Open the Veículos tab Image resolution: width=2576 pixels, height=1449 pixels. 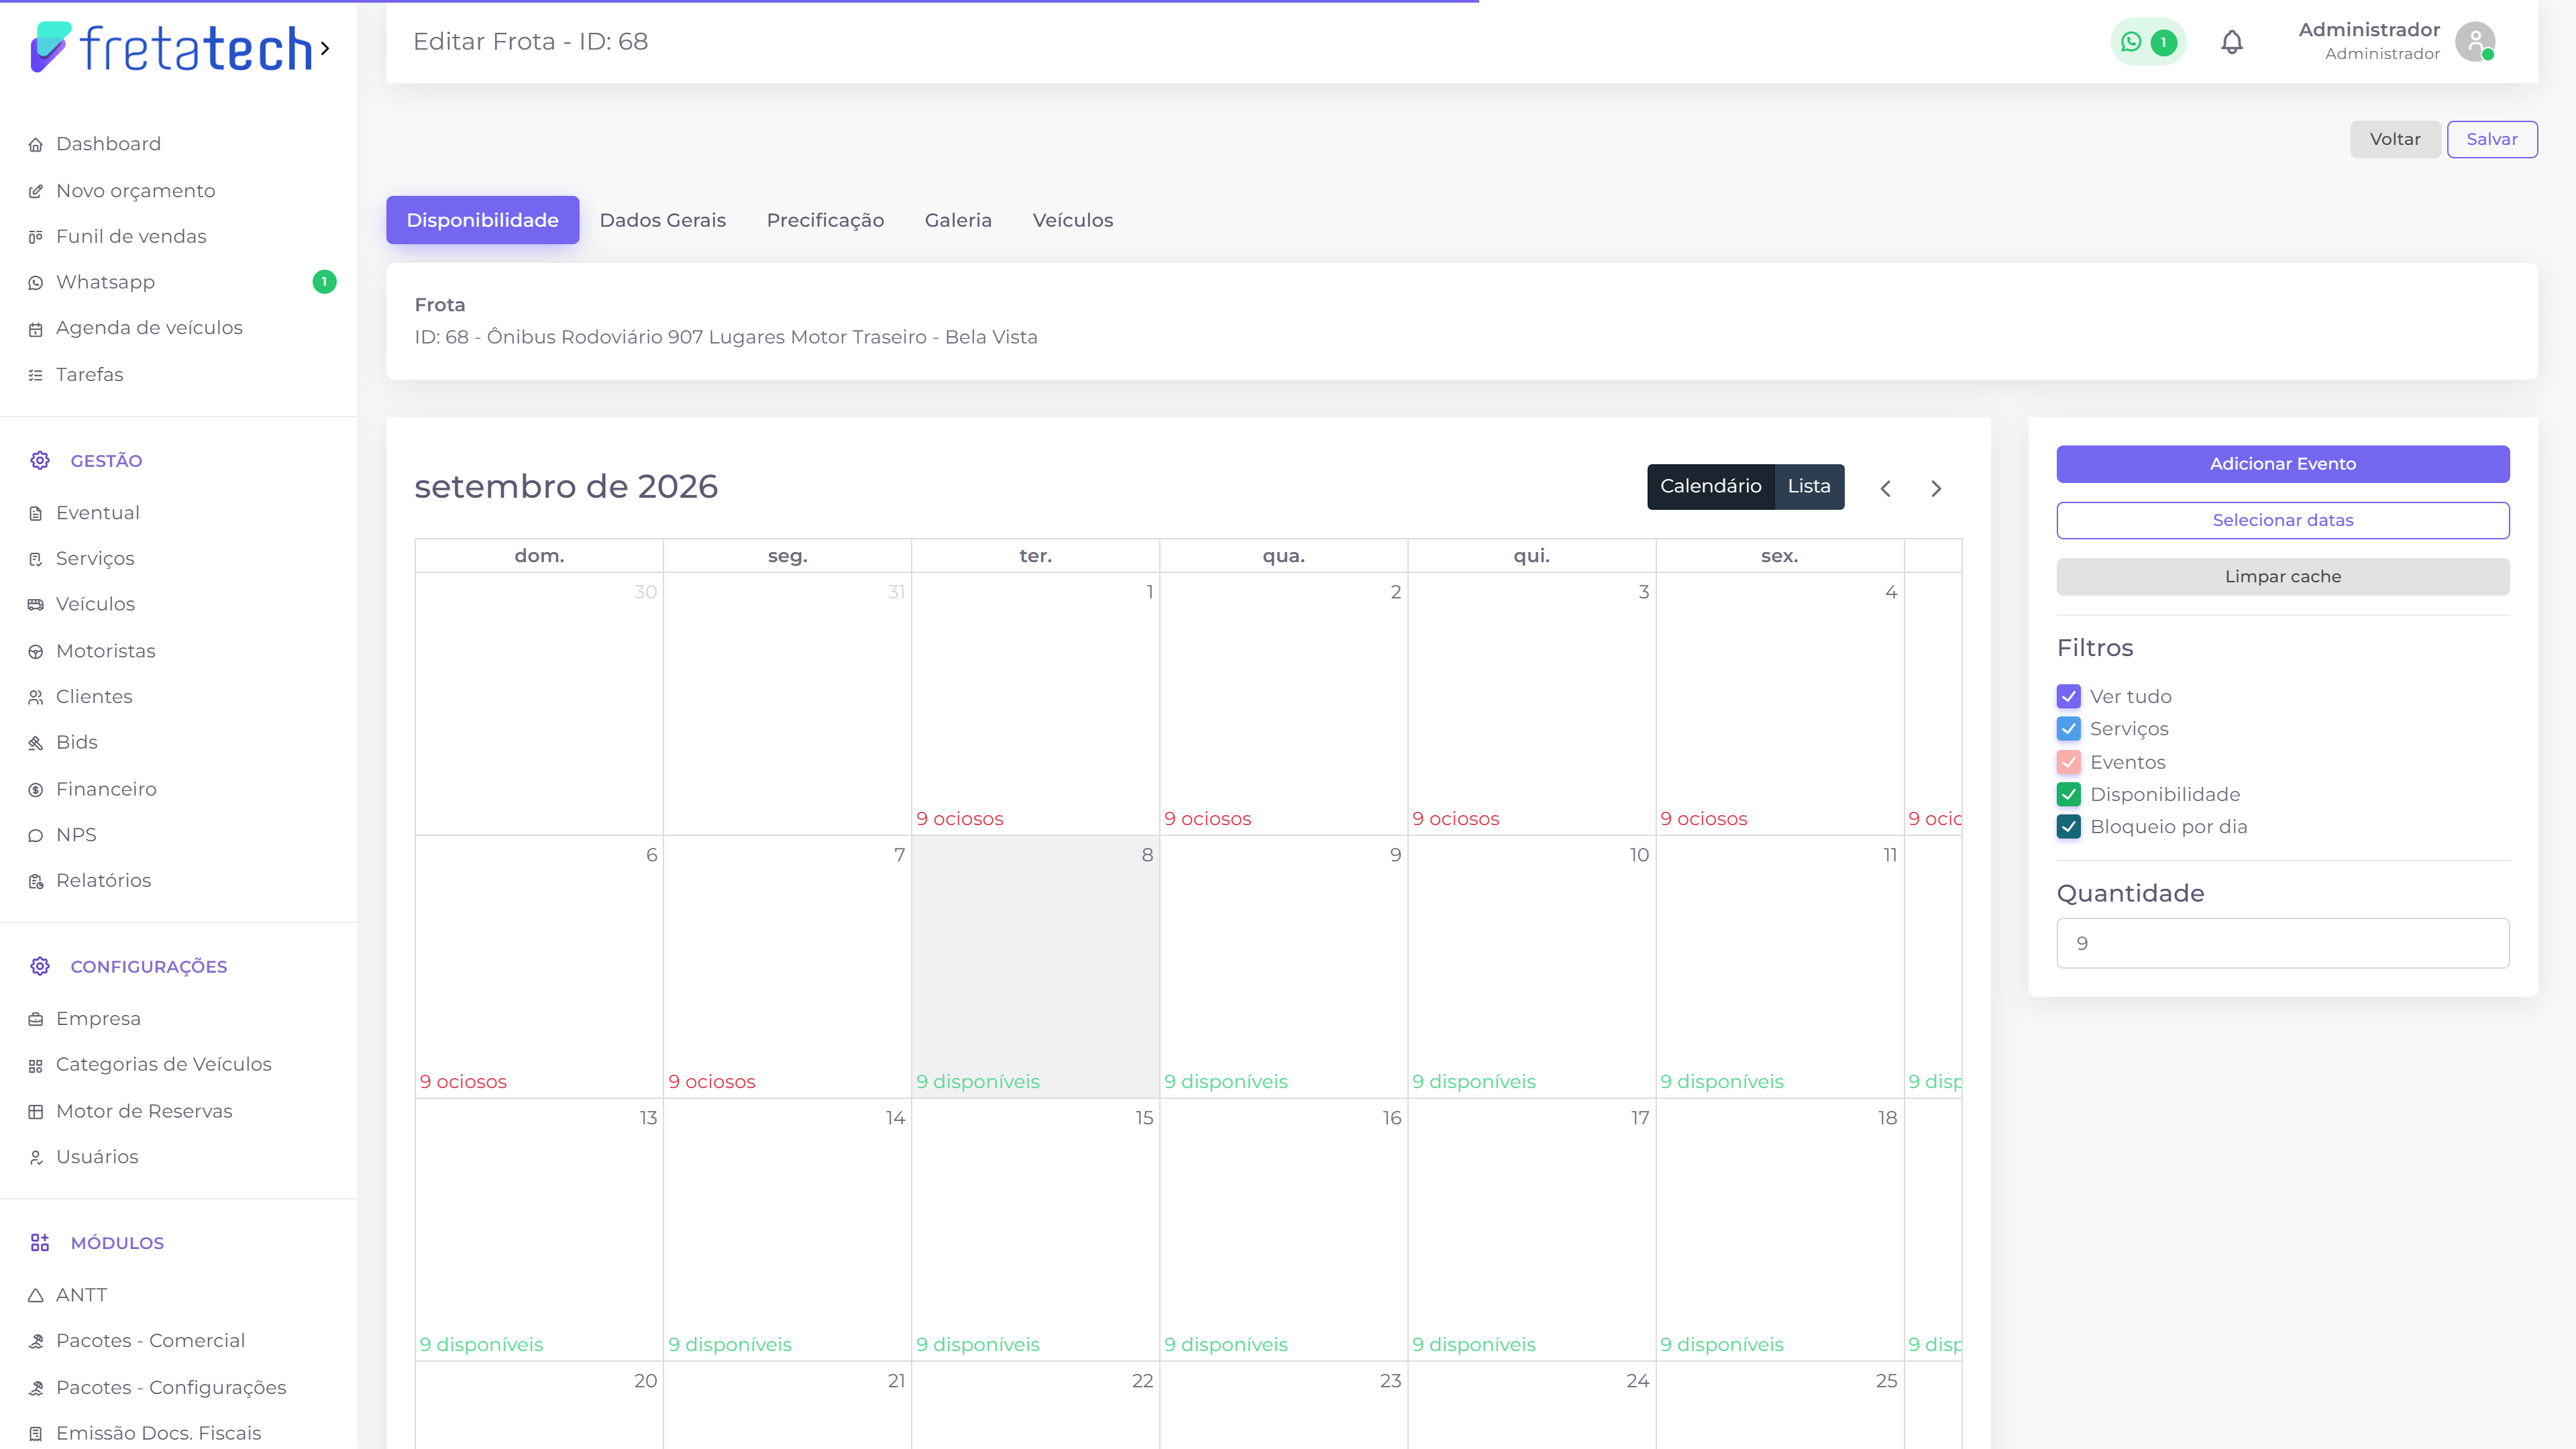click(x=1072, y=220)
